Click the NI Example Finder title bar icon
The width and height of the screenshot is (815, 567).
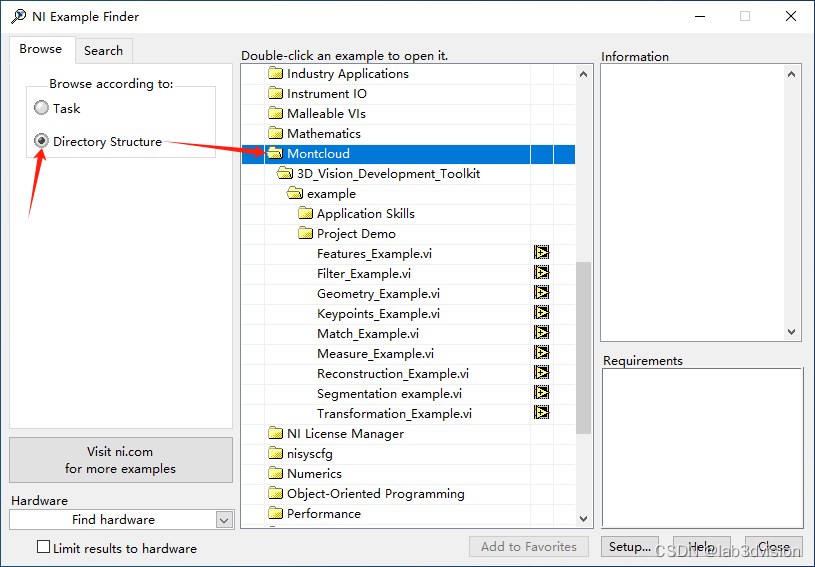click(x=19, y=16)
